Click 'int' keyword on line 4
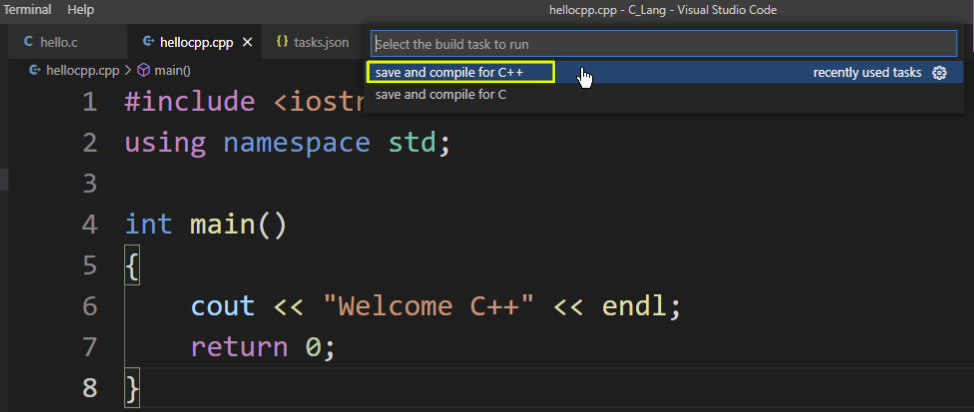974x412 pixels. (148, 224)
